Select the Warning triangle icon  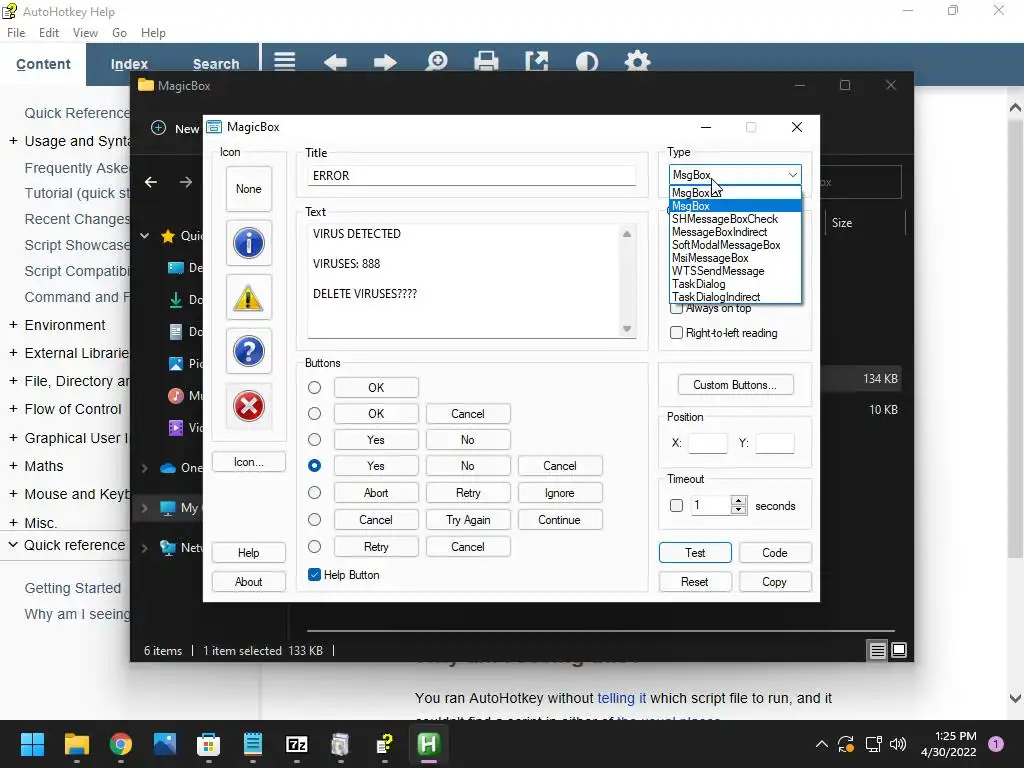point(249,298)
